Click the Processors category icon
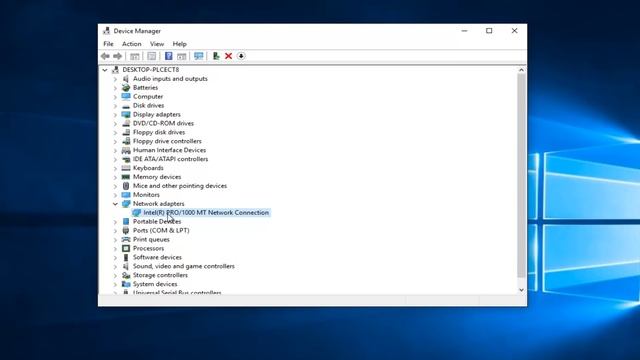 (x=126, y=248)
